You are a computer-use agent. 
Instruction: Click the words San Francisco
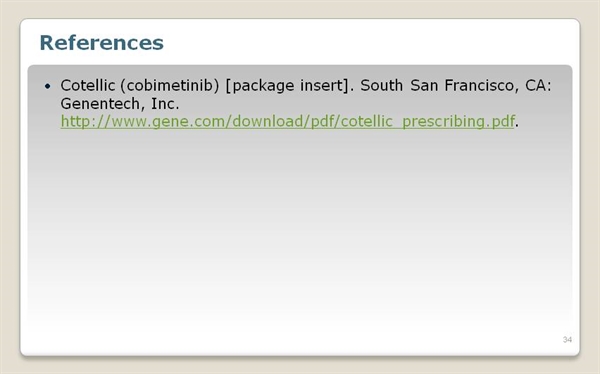(x=462, y=85)
